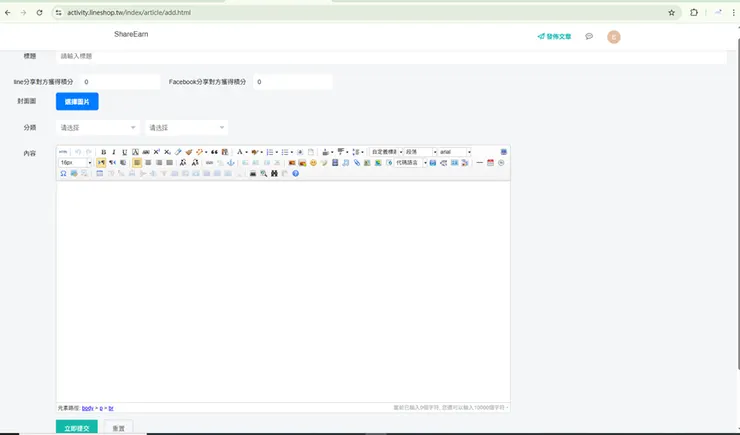740x435 pixels.
Task: Toggle underline formatting
Action: coord(125,152)
